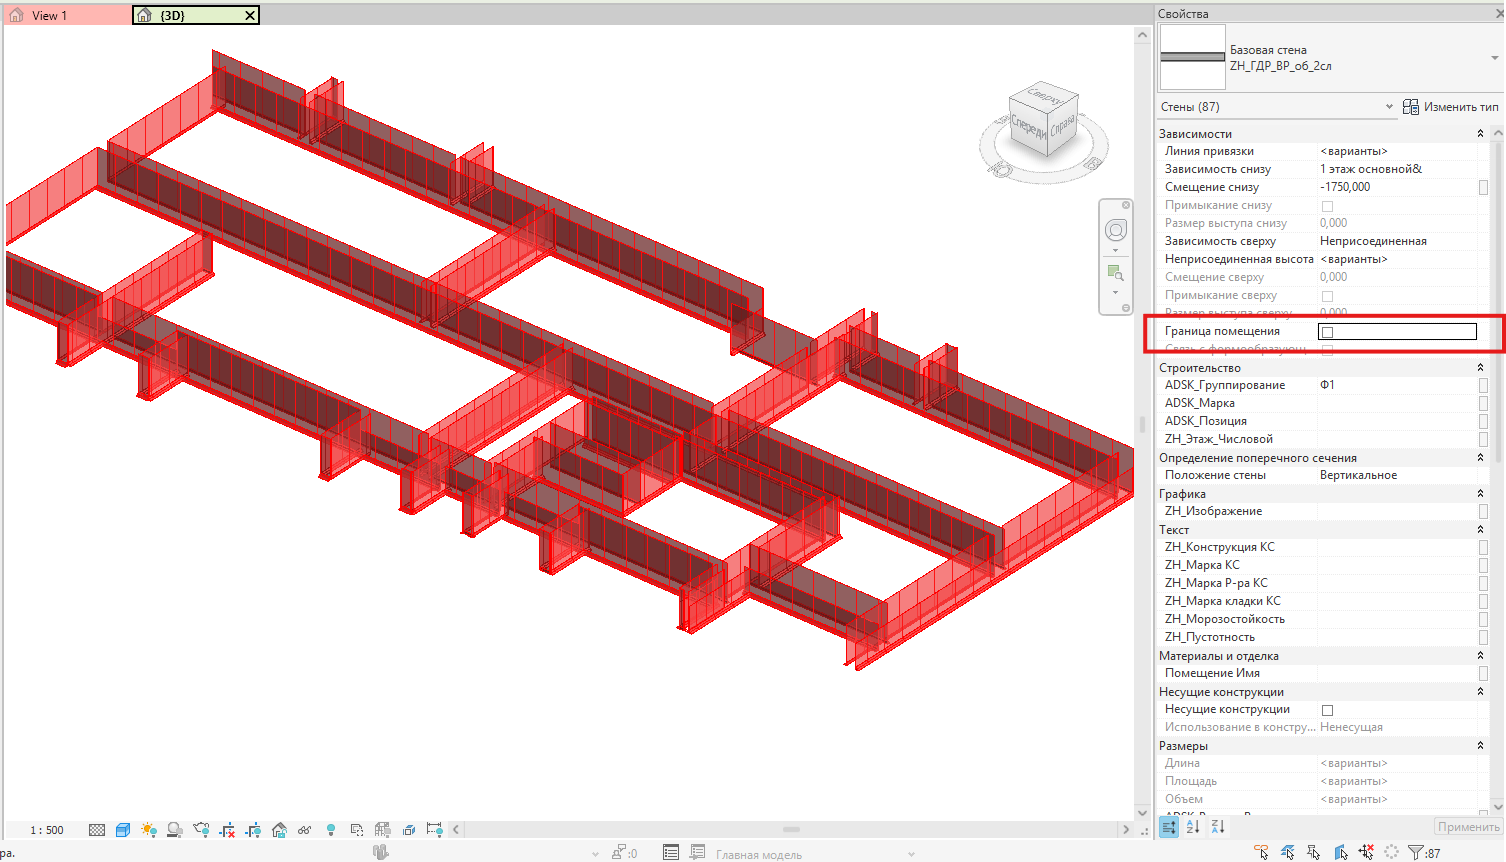This screenshot has height=862, width=1506.
Task: Click the Crop View icon
Action: pyautogui.click(x=227, y=830)
